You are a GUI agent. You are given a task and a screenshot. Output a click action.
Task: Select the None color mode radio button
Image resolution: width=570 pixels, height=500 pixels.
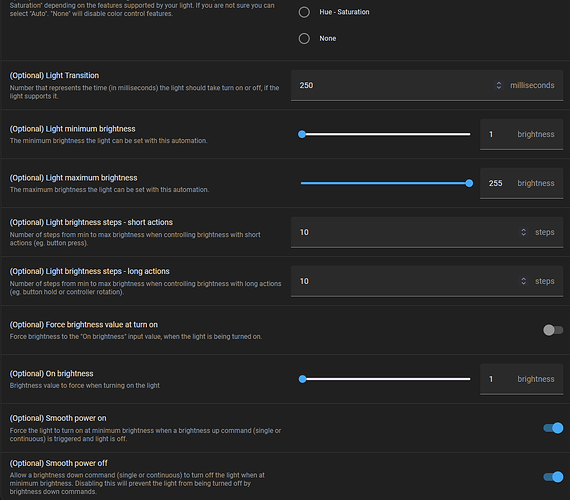click(x=304, y=39)
